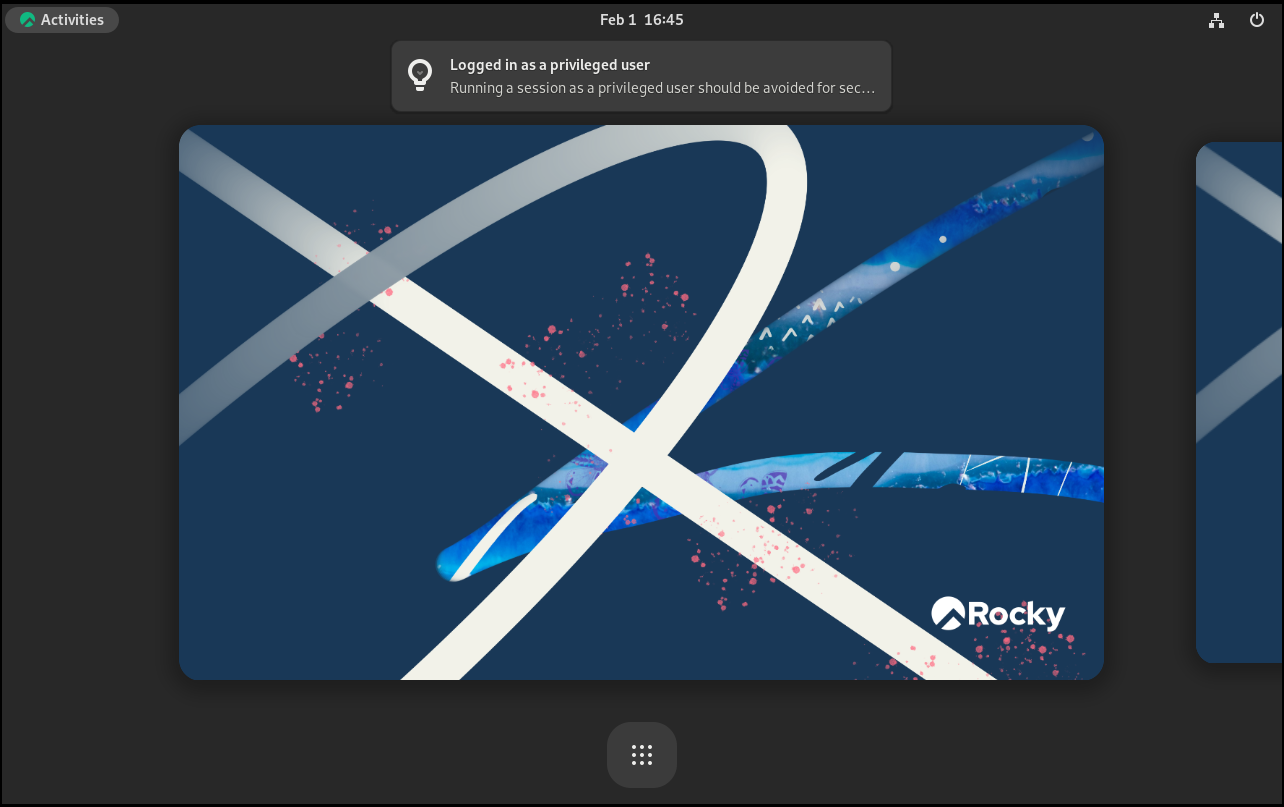The height and width of the screenshot is (807, 1284).
Task: Click the green Rocky logo beside Activities
Action: [27, 20]
